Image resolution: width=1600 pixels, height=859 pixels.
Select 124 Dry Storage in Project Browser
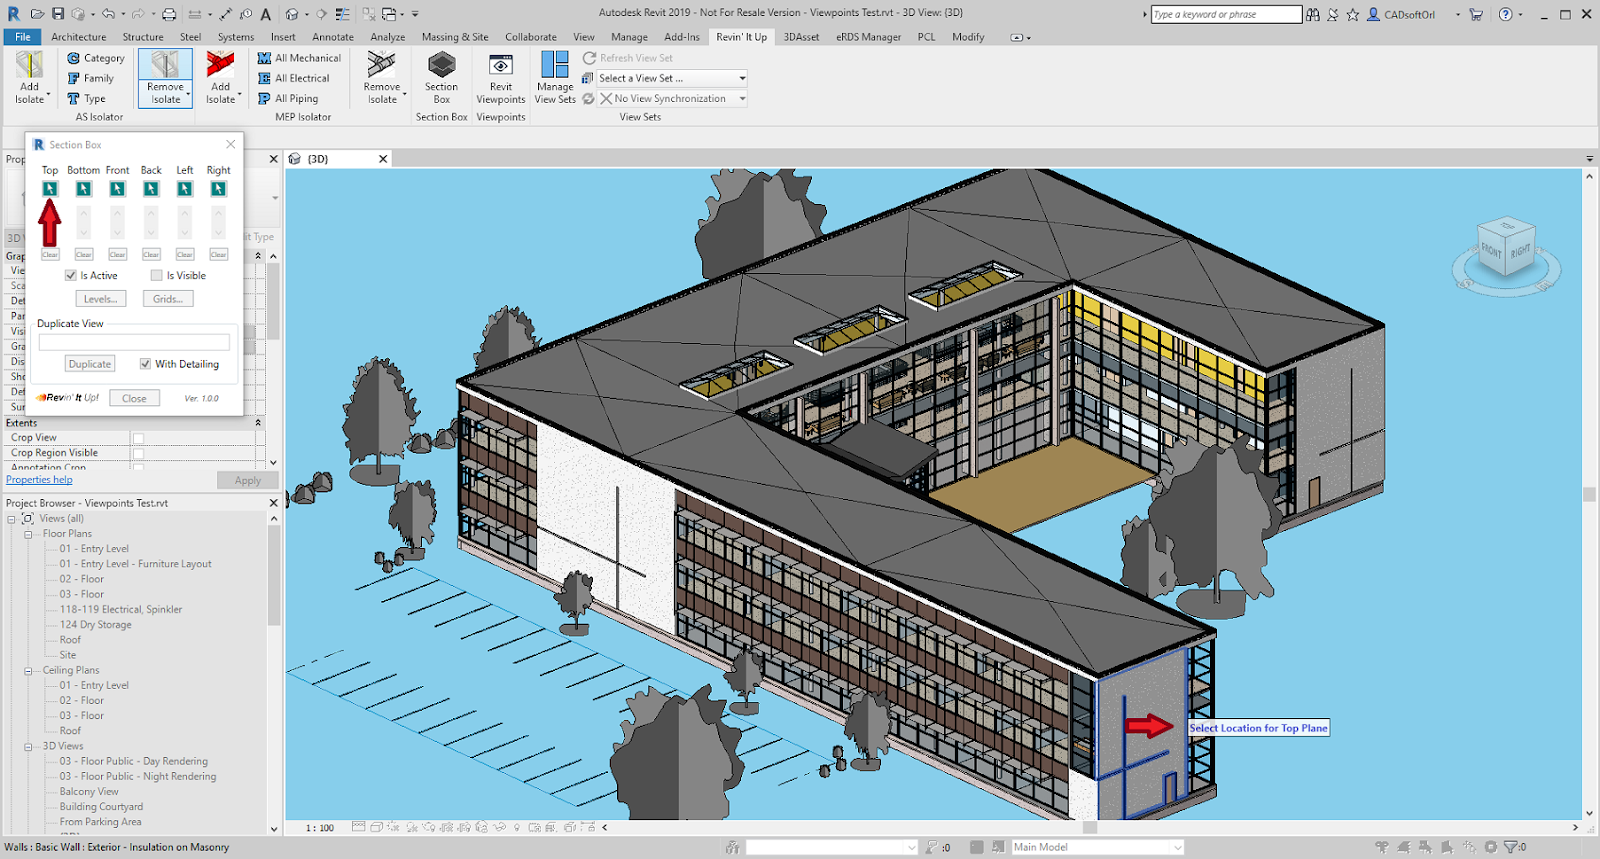[95, 625]
